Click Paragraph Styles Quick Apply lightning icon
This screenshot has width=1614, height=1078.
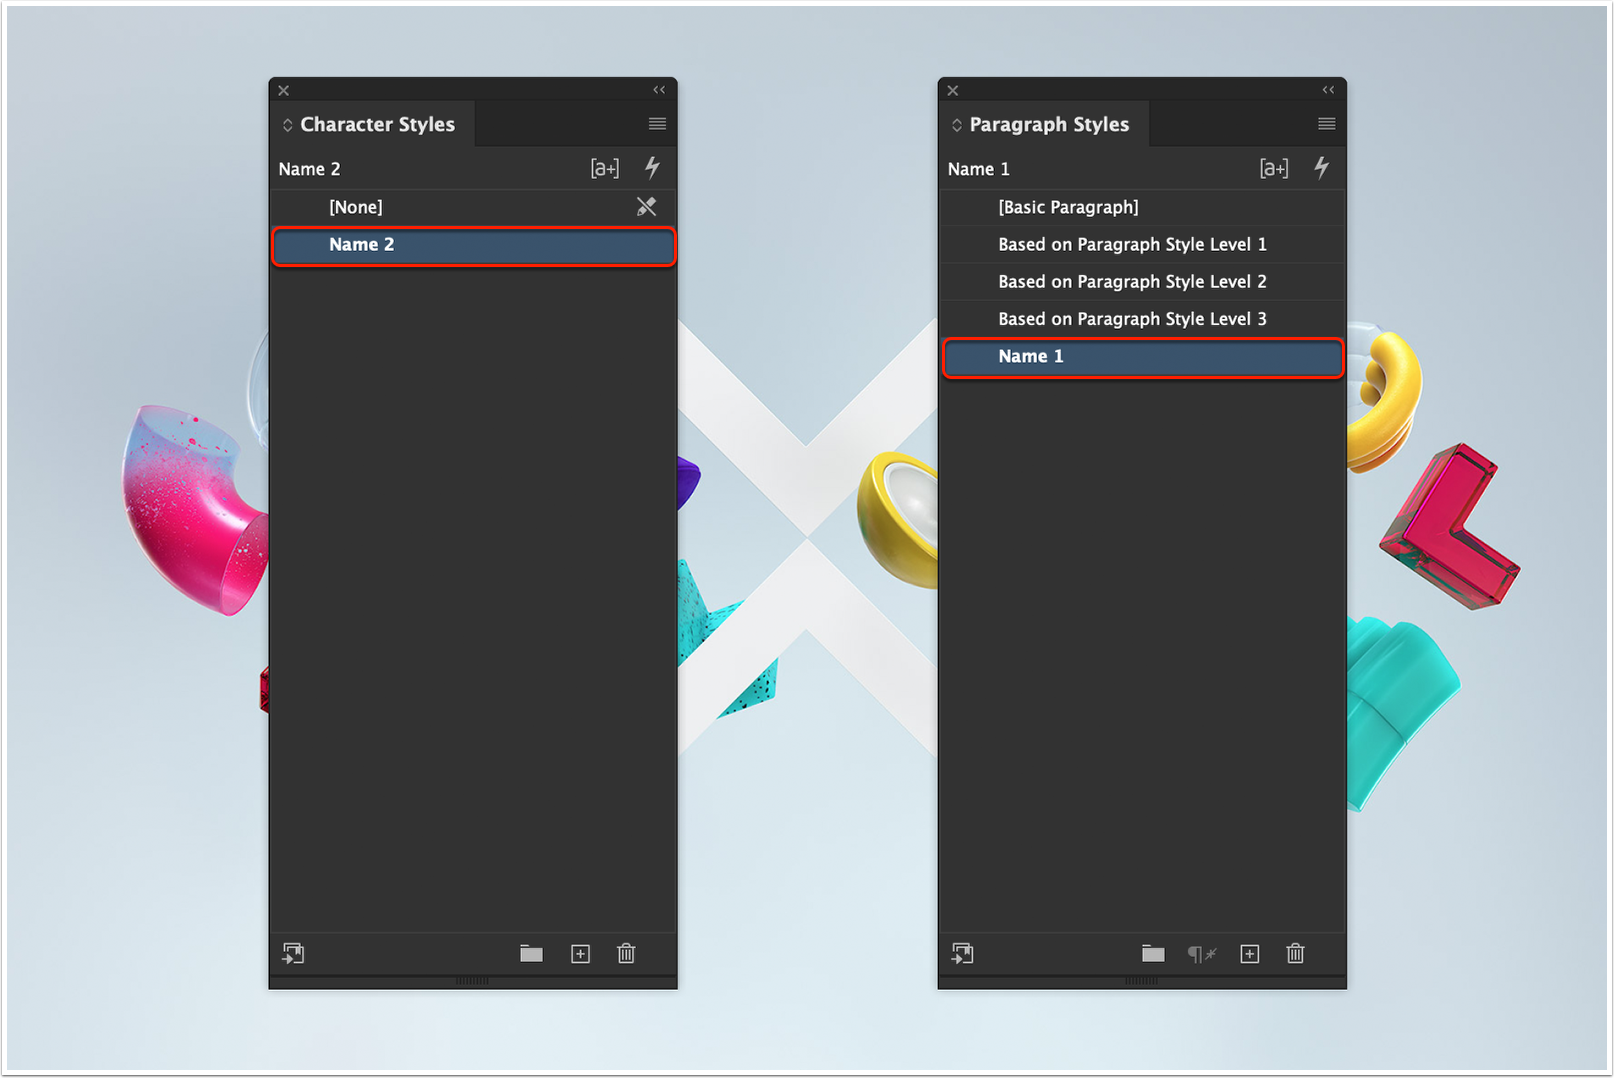(x=1321, y=168)
